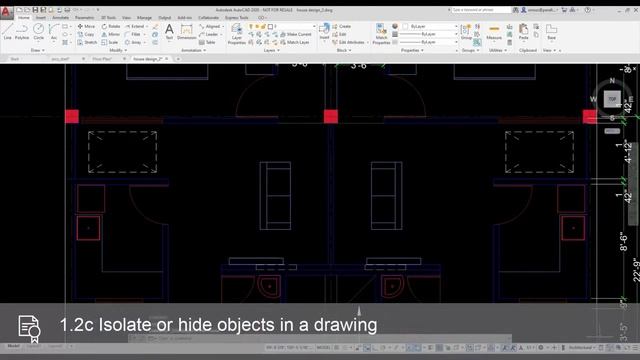Screen dimensions: 640x360
Task: Open the Output ribbon tab
Action: point(165,18)
